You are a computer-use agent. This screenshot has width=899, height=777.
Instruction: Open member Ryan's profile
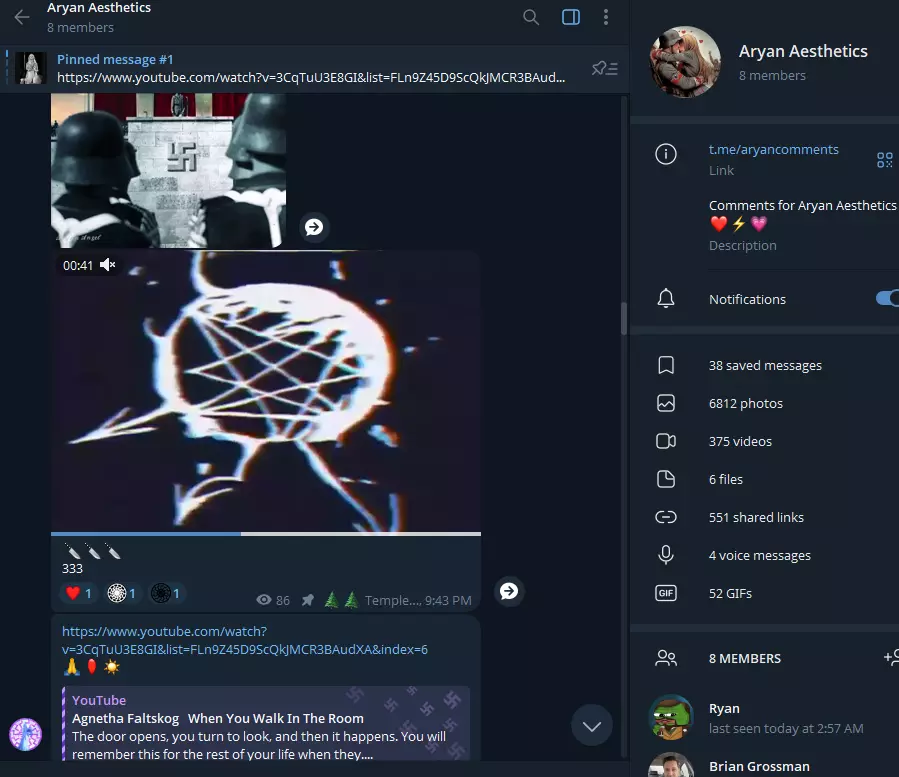click(x=764, y=717)
